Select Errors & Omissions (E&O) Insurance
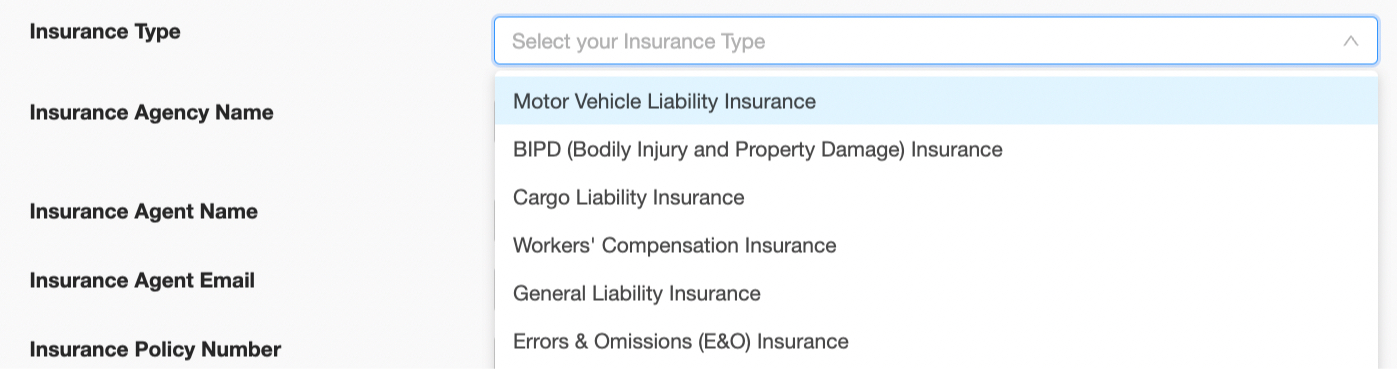This screenshot has width=1397, height=369. point(936,341)
